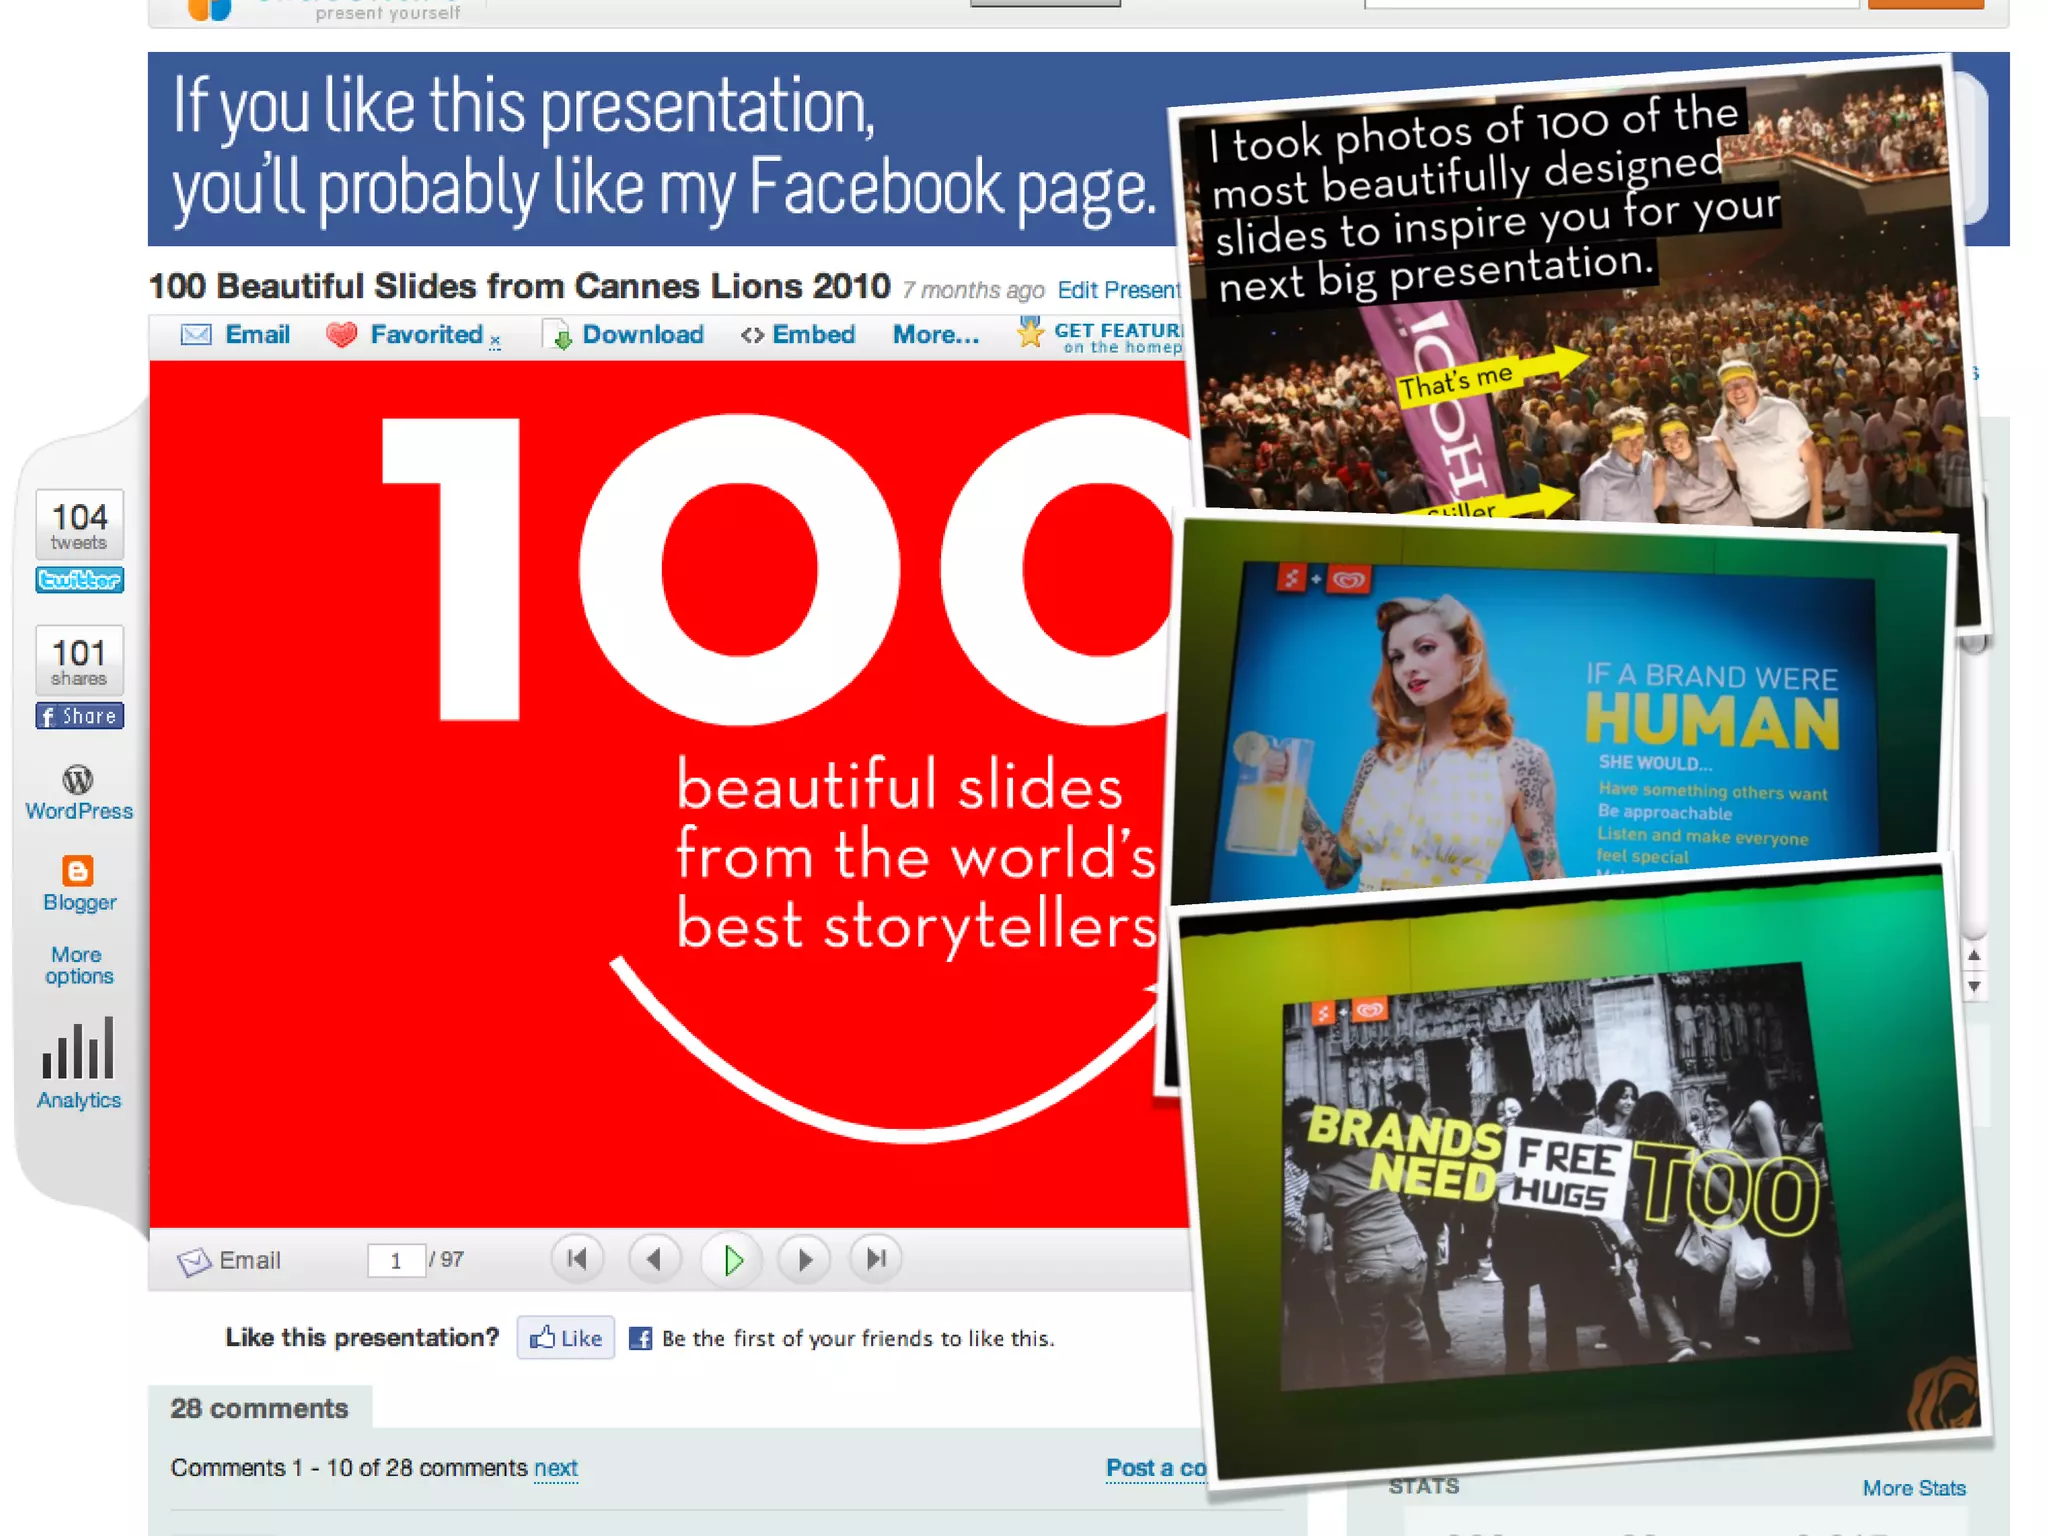Open the More Stats link
This screenshot has height=1536, width=2048.
click(x=1913, y=1488)
